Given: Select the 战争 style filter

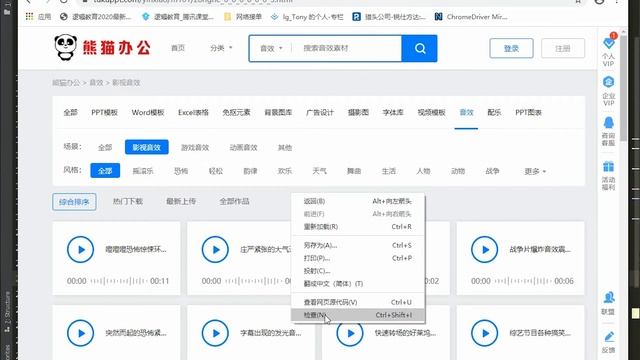Looking at the screenshot, I should 492,171.
